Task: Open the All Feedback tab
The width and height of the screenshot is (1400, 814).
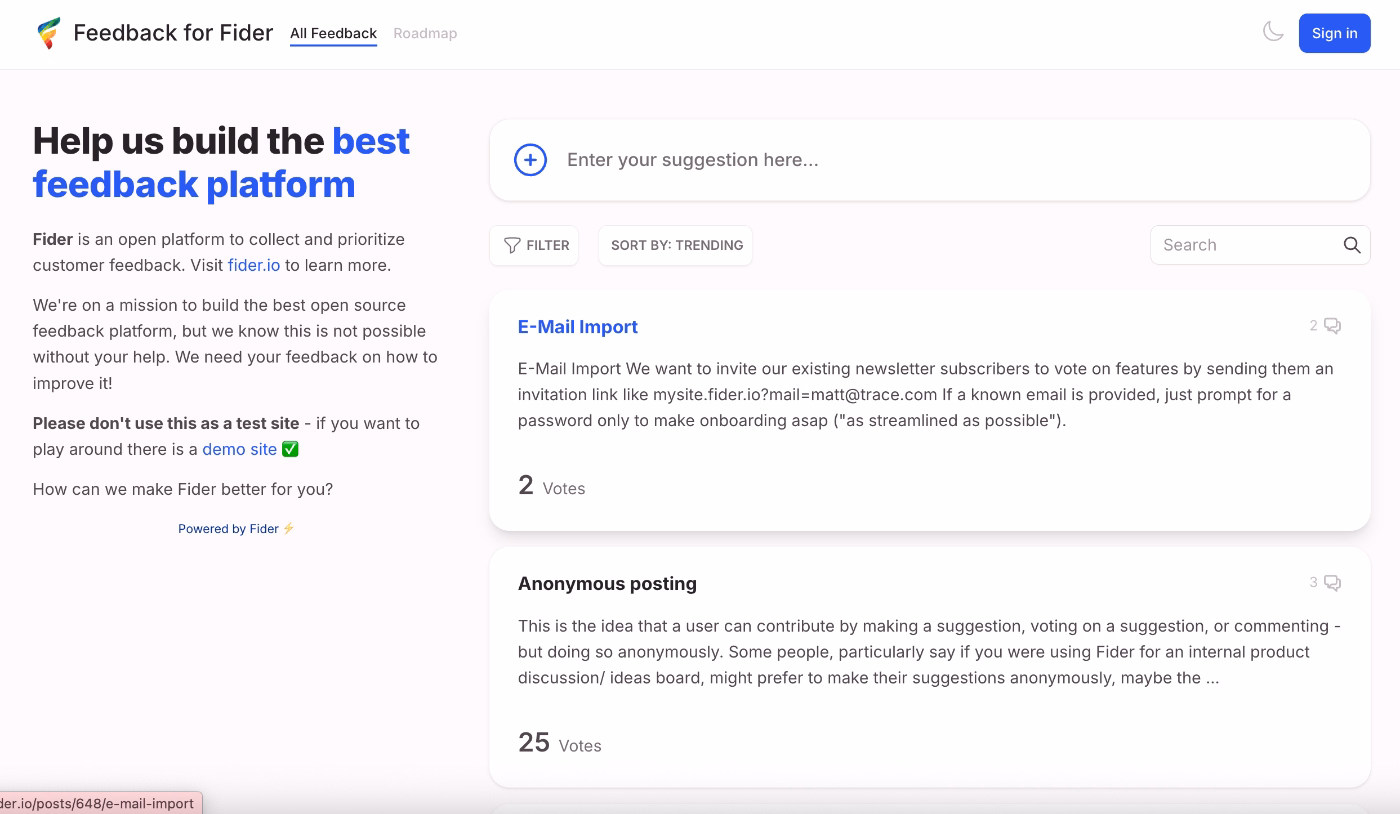Action: [x=333, y=33]
